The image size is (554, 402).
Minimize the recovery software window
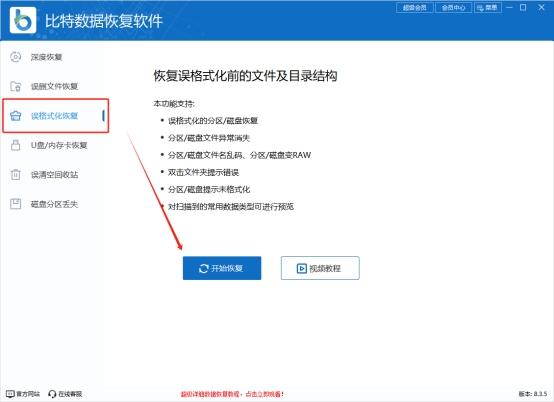point(509,7)
